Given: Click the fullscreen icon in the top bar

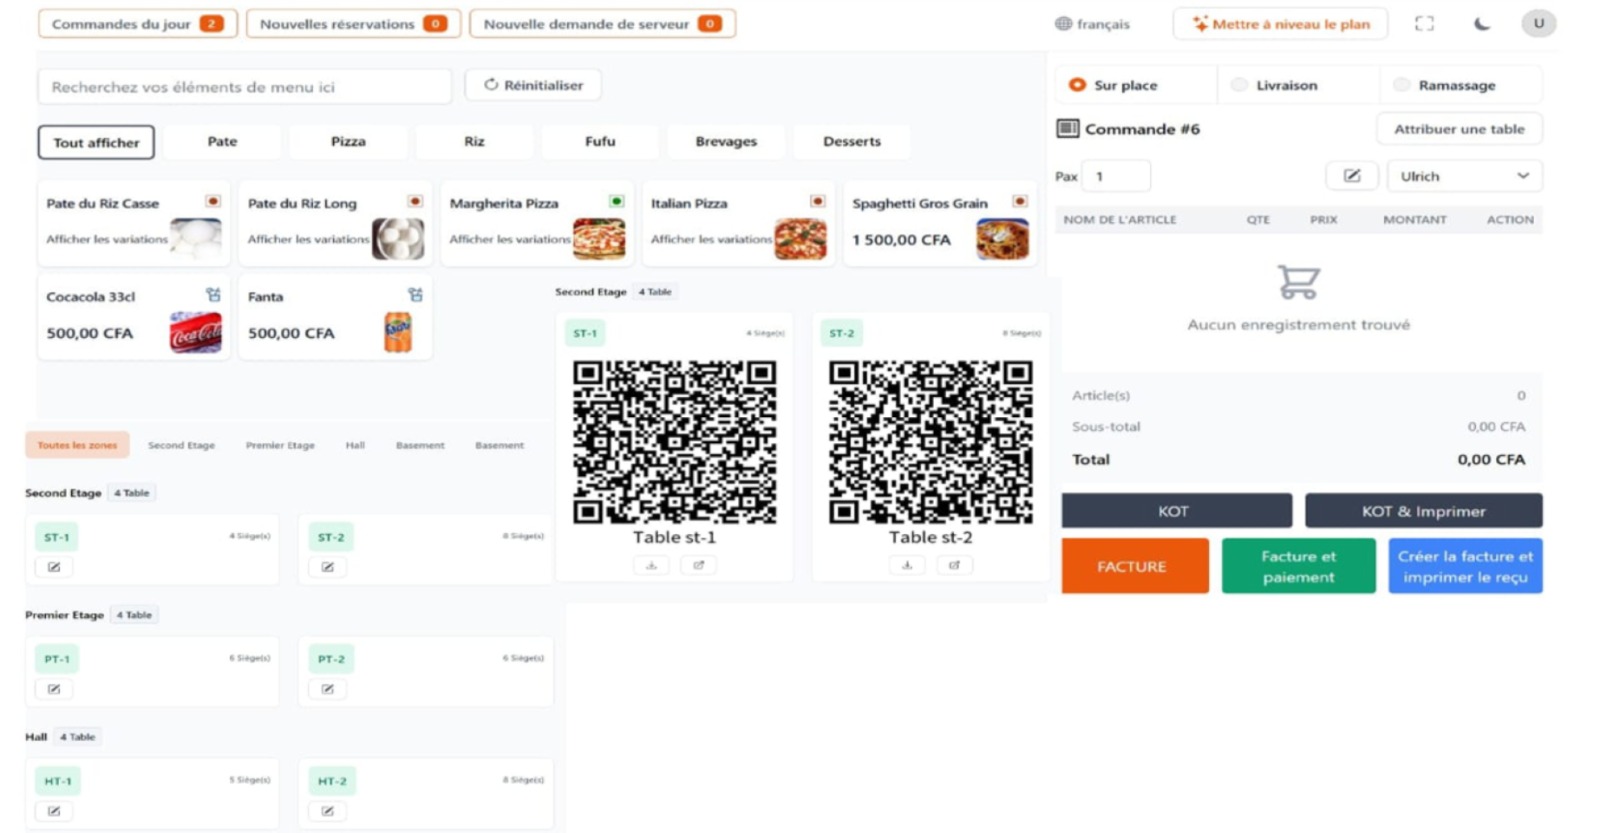Looking at the screenshot, I should (x=1426, y=23).
